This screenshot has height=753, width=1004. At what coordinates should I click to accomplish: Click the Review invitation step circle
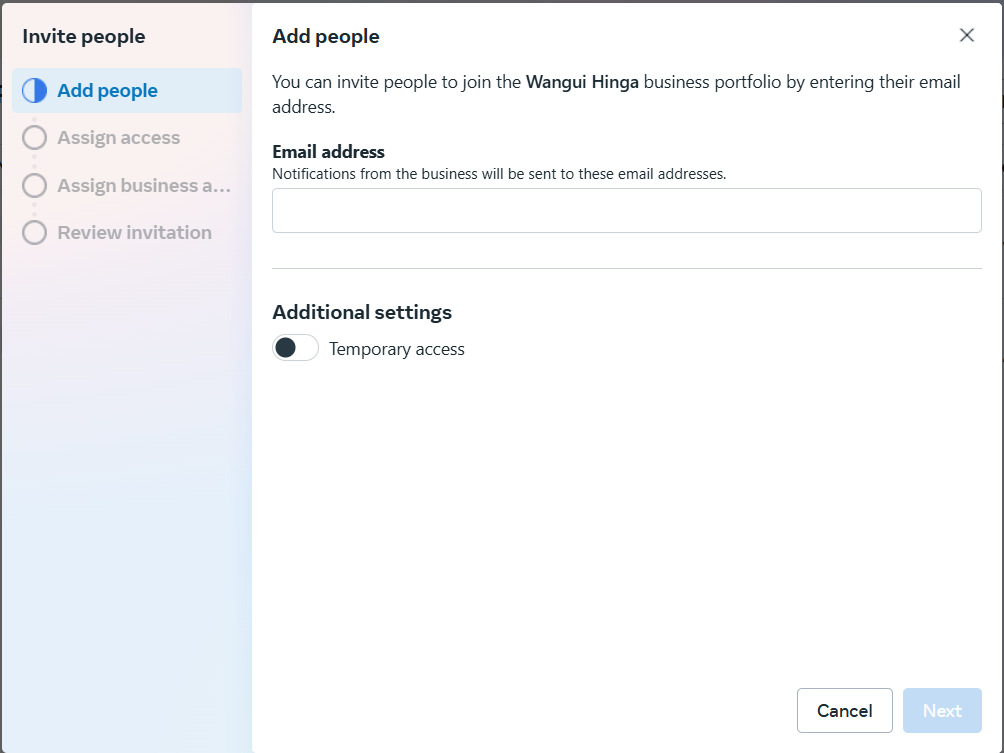[x=35, y=232]
